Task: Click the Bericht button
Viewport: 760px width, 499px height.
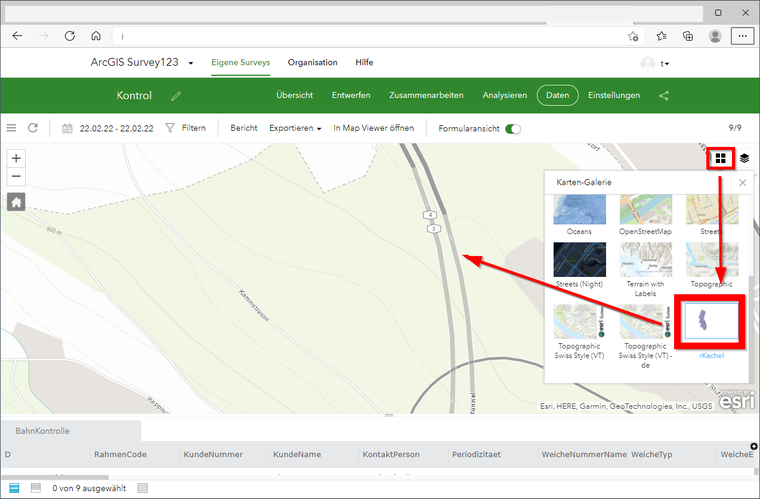Action: coord(244,128)
